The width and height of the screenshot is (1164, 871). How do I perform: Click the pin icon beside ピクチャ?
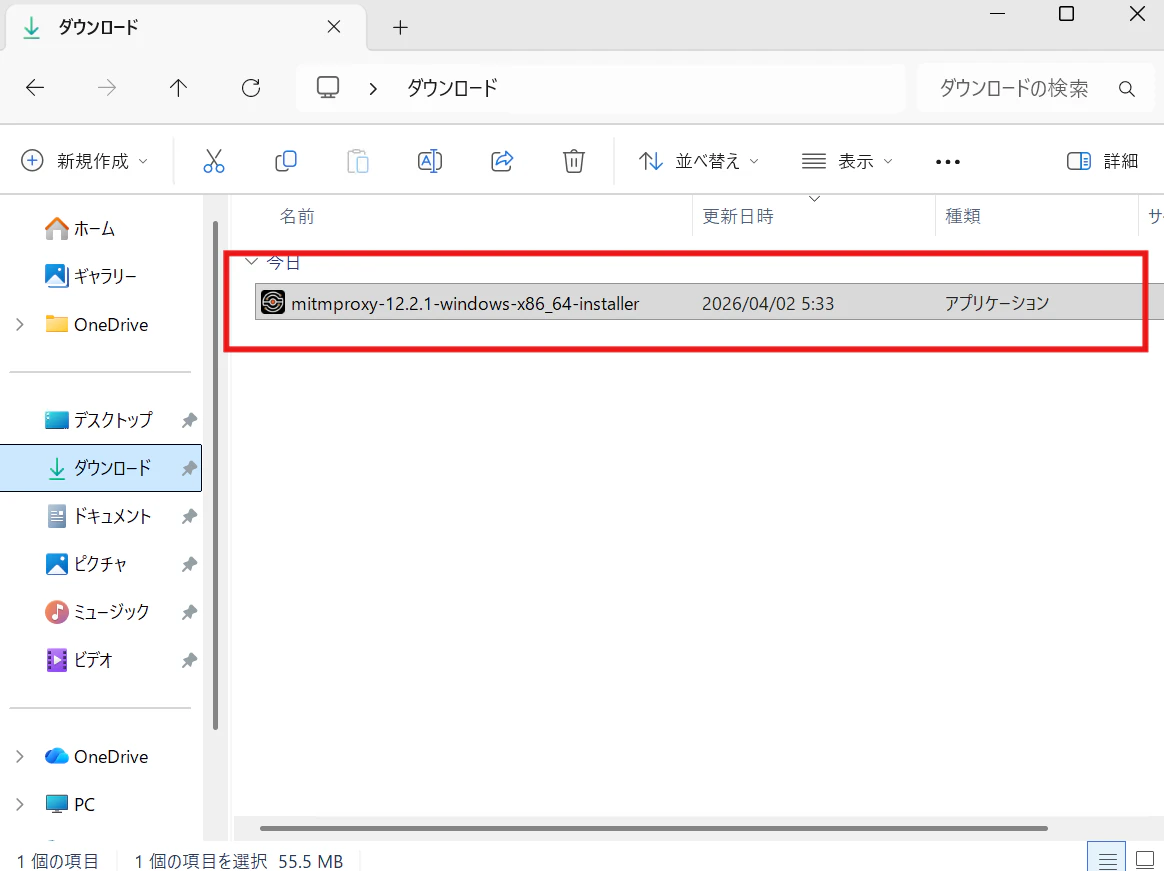189,564
